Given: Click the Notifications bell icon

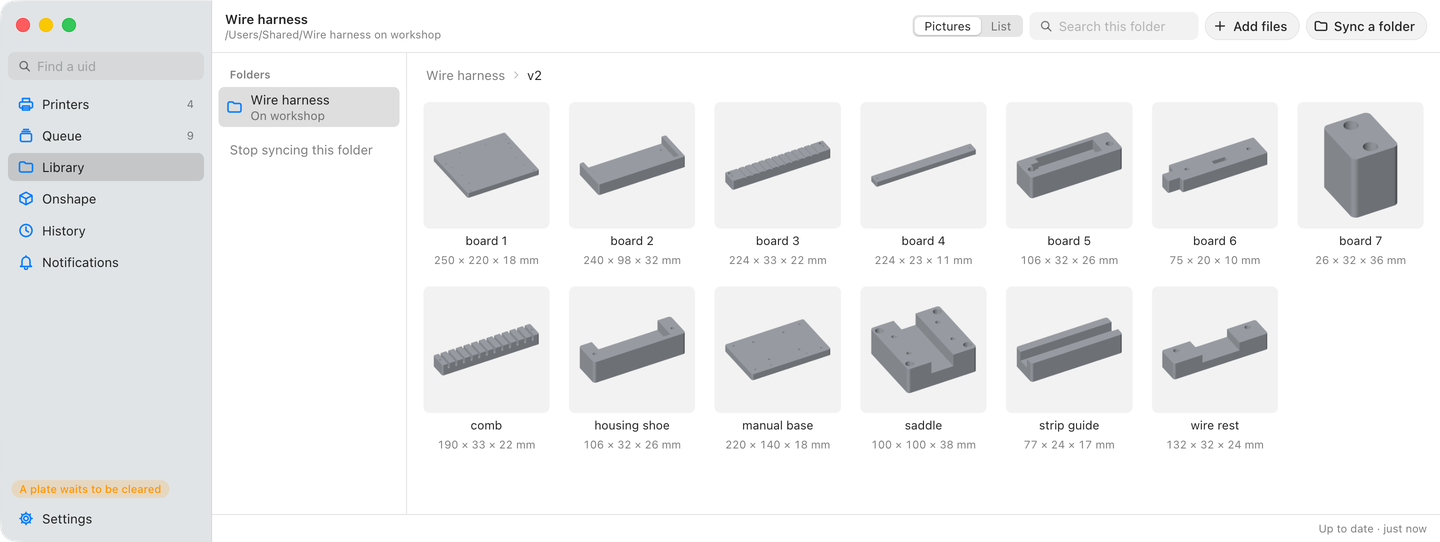Looking at the screenshot, I should [x=26, y=262].
